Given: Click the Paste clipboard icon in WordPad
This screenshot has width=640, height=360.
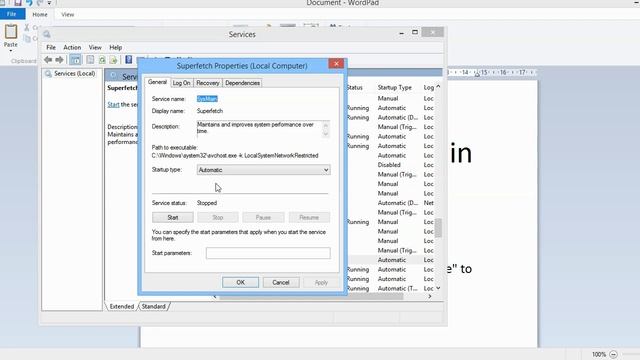Looking at the screenshot, I should tap(11, 32).
